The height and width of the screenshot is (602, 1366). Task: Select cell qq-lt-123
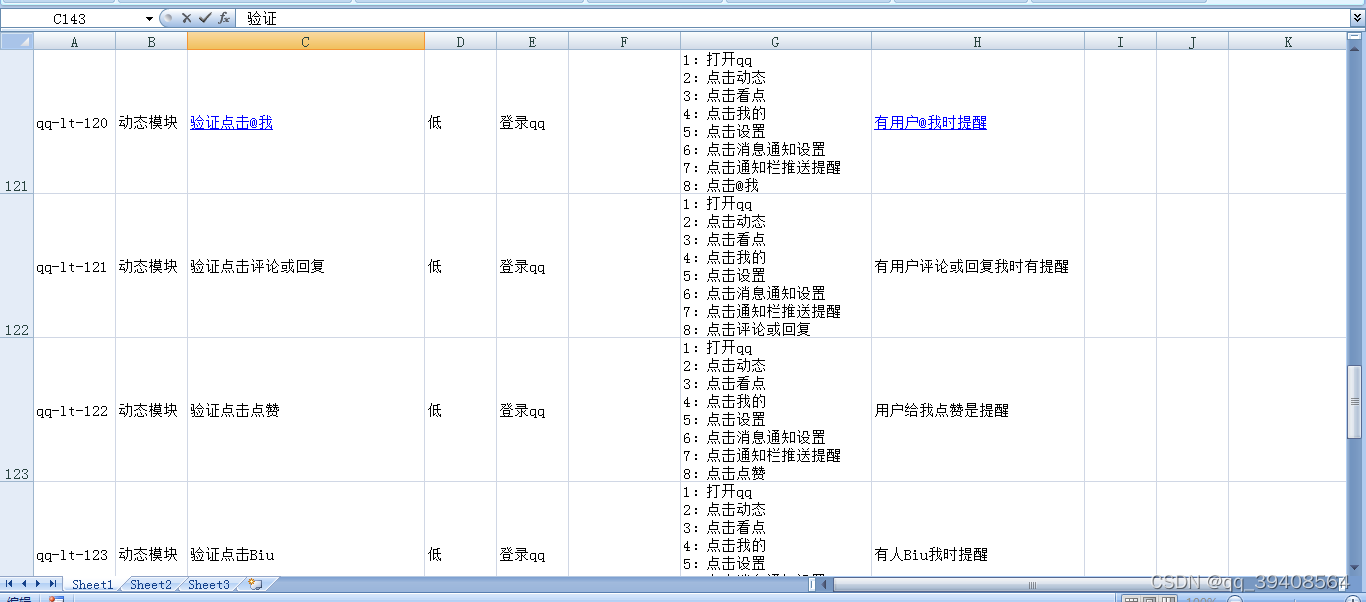pyautogui.click(x=75, y=530)
